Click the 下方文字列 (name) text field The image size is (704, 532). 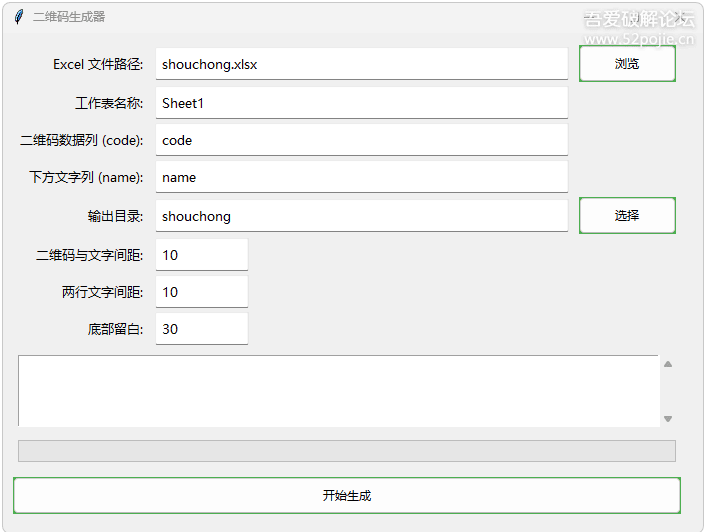(361, 177)
